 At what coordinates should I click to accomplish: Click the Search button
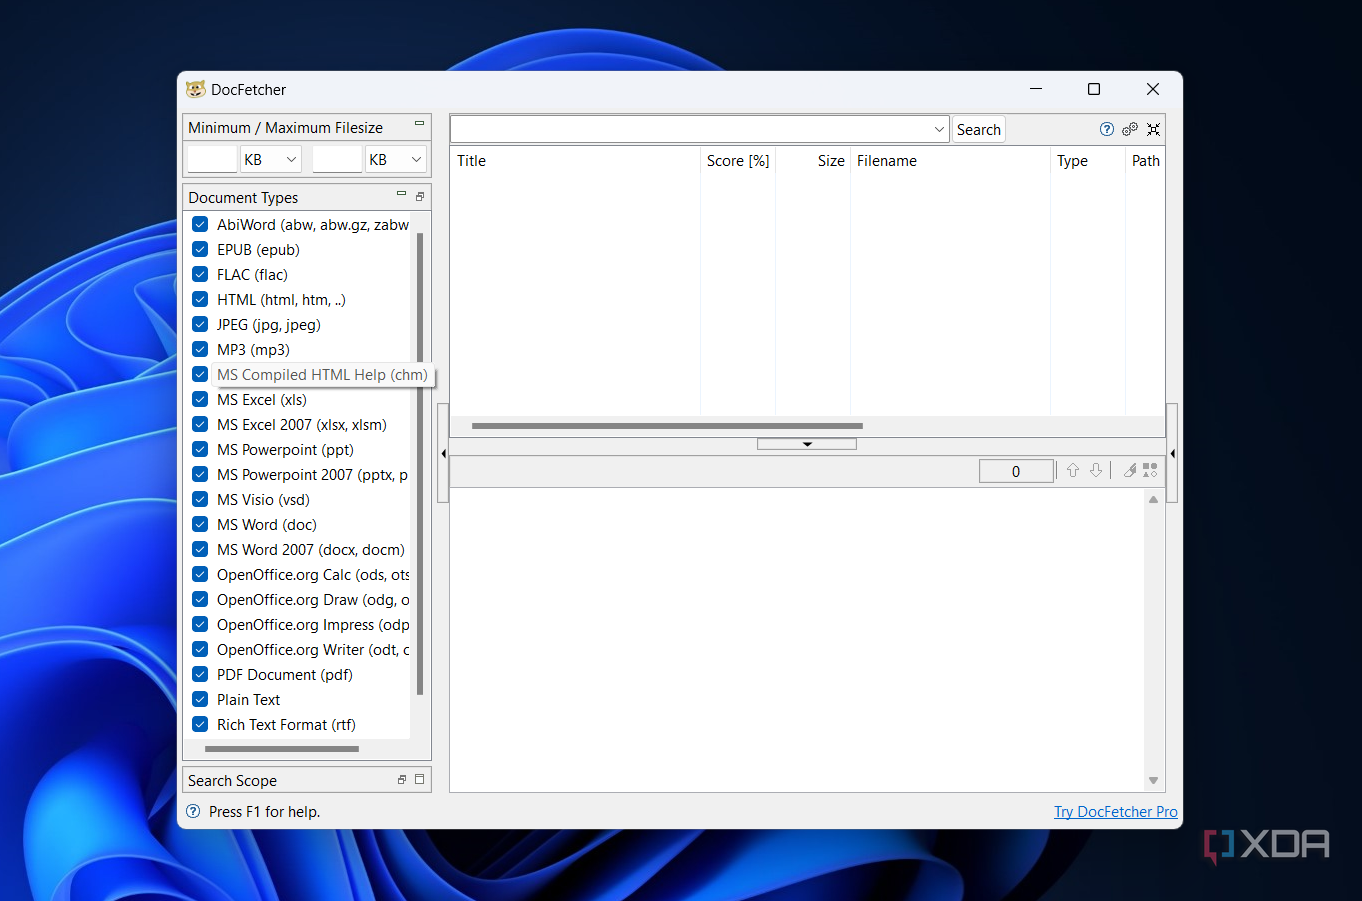pyautogui.click(x=978, y=129)
